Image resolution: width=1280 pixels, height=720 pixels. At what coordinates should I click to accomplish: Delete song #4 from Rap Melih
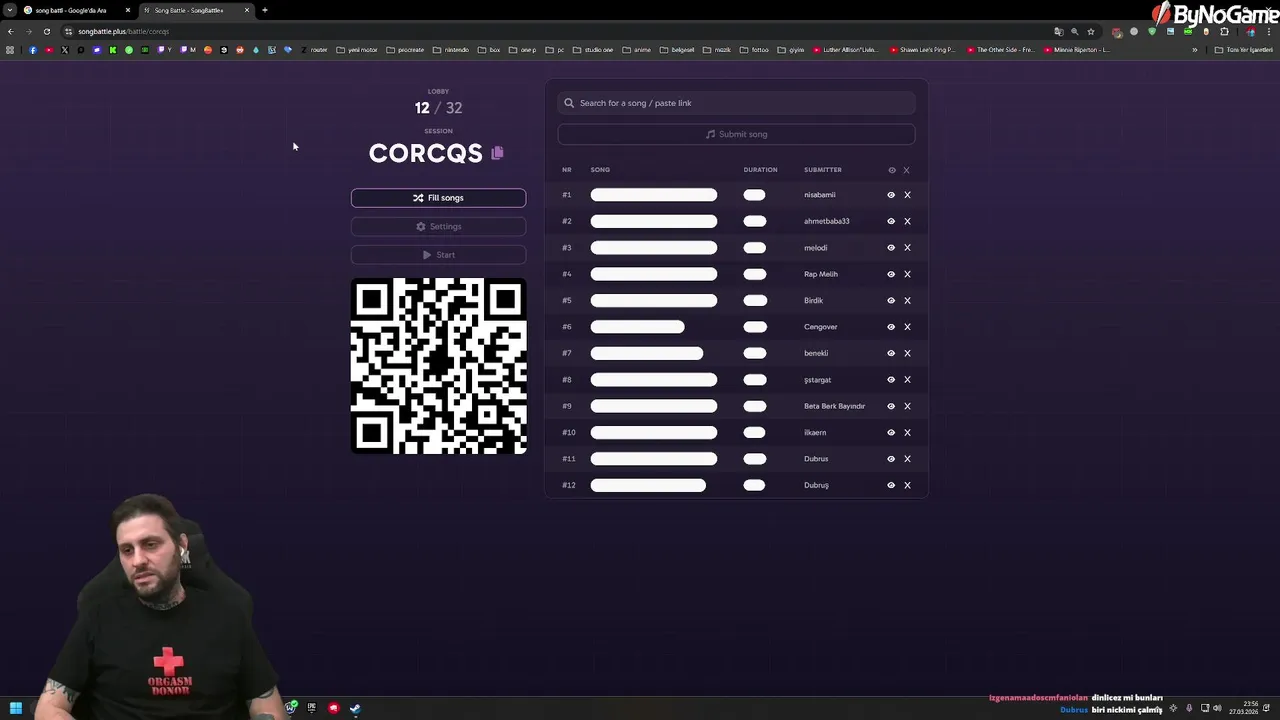tap(908, 274)
